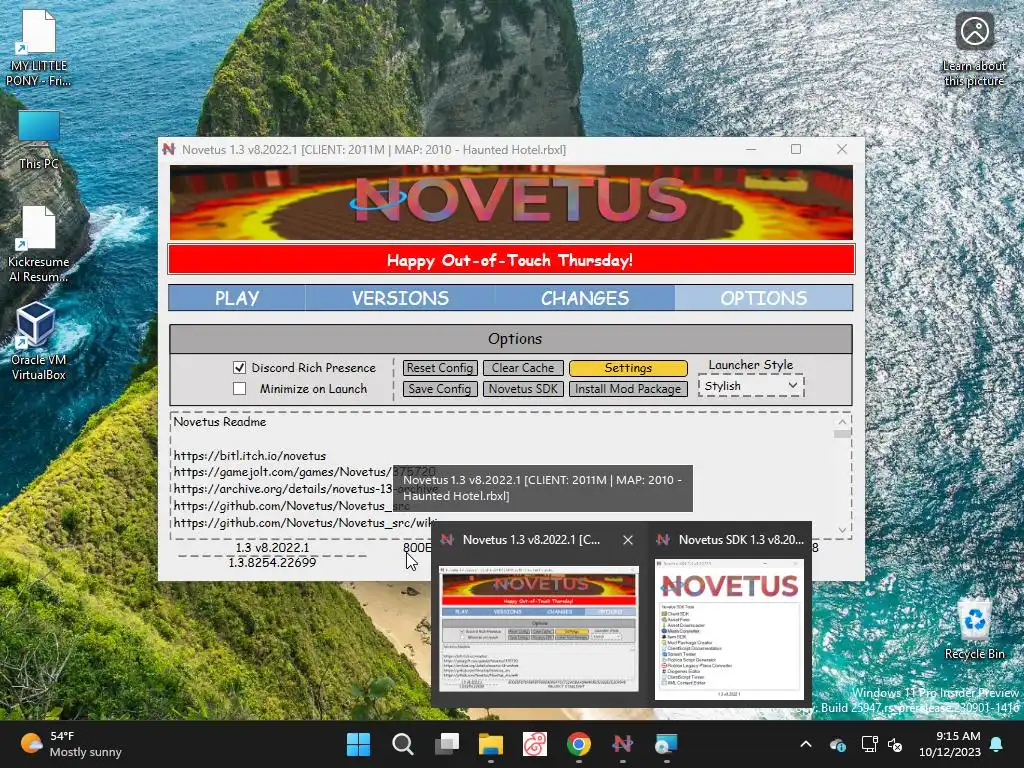This screenshot has width=1024, height=768.
Task: Click Install Mod Package button
Action: point(628,389)
